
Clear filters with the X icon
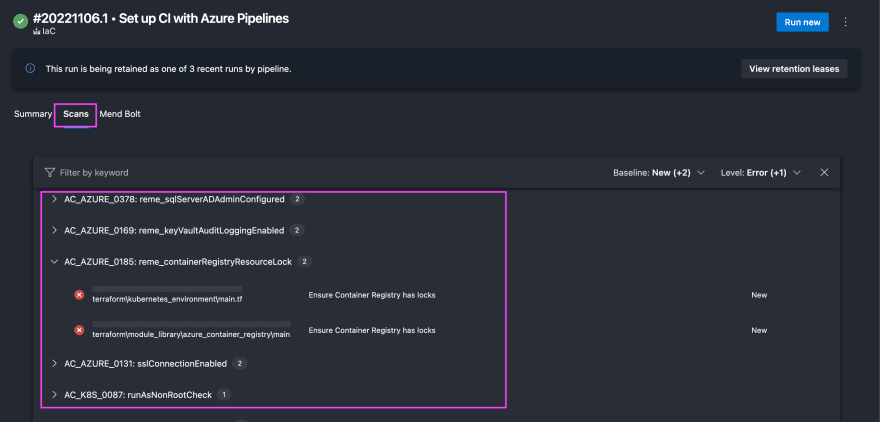tap(824, 172)
